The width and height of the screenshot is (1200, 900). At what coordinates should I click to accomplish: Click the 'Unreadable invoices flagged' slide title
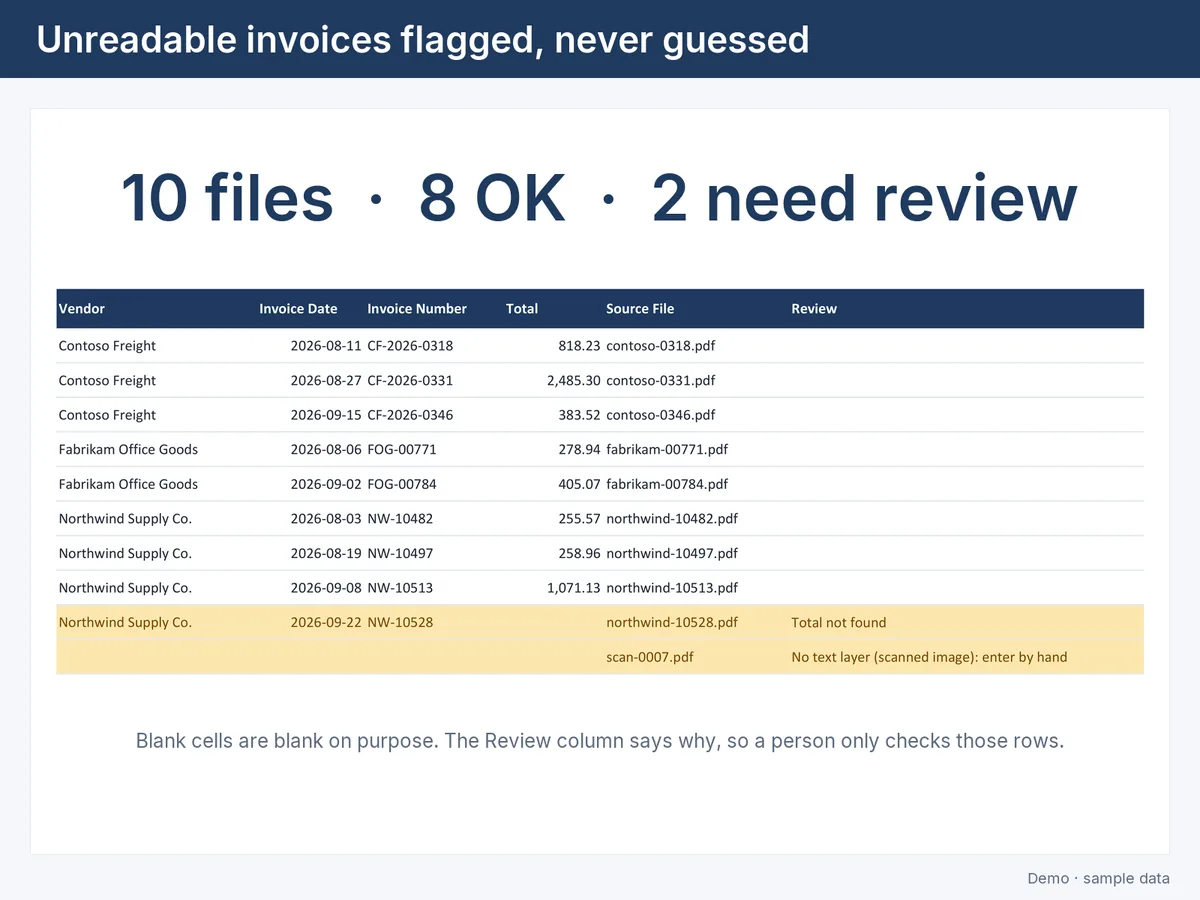pyautogui.click(x=422, y=39)
